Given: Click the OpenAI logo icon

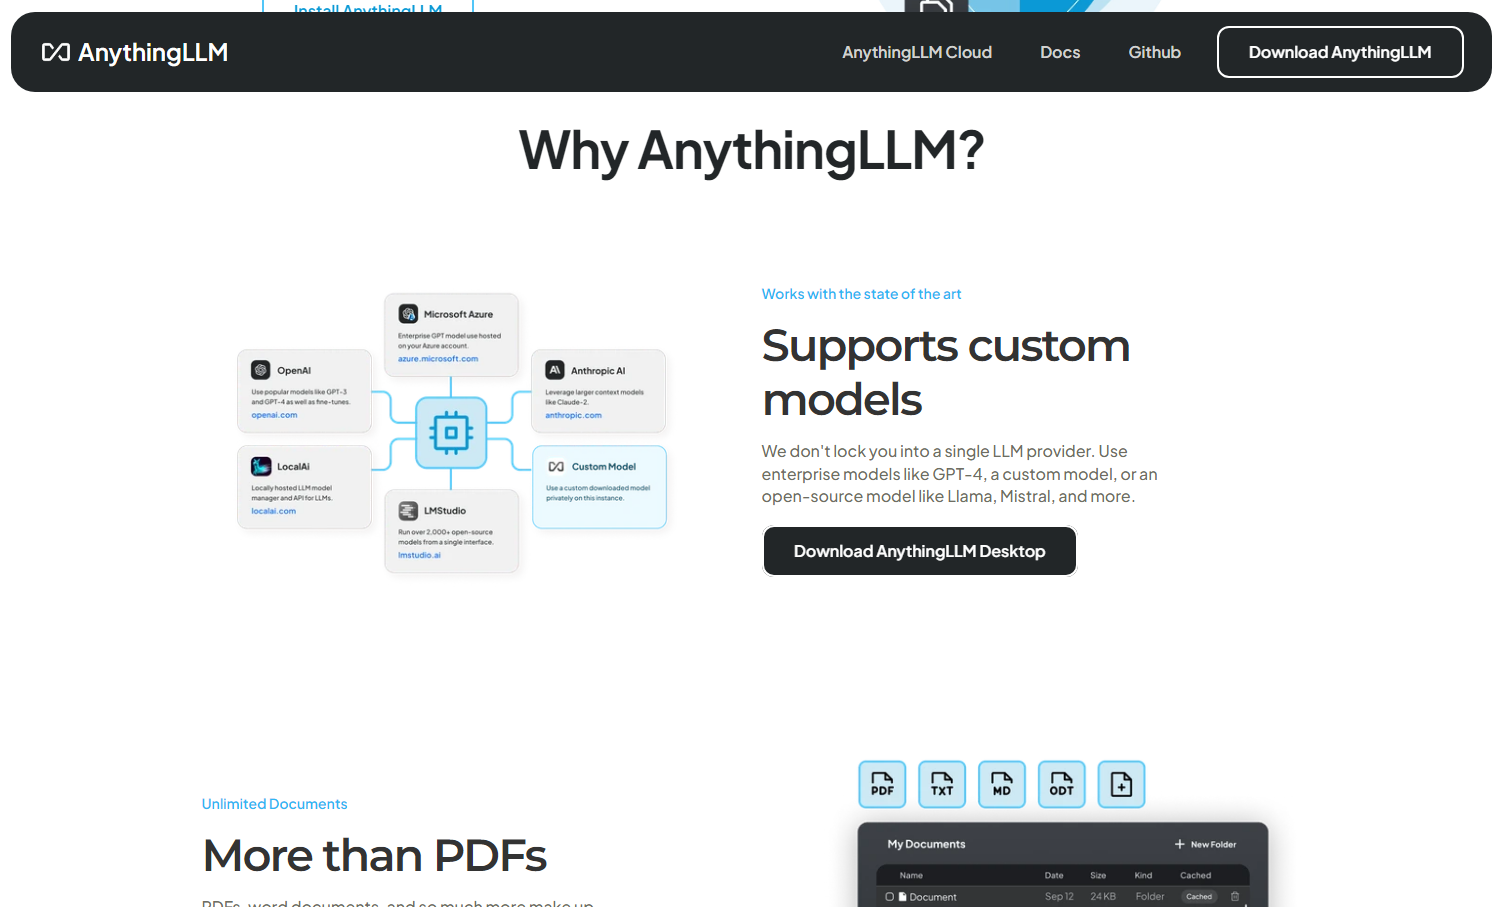Looking at the screenshot, I should [261, 370].
